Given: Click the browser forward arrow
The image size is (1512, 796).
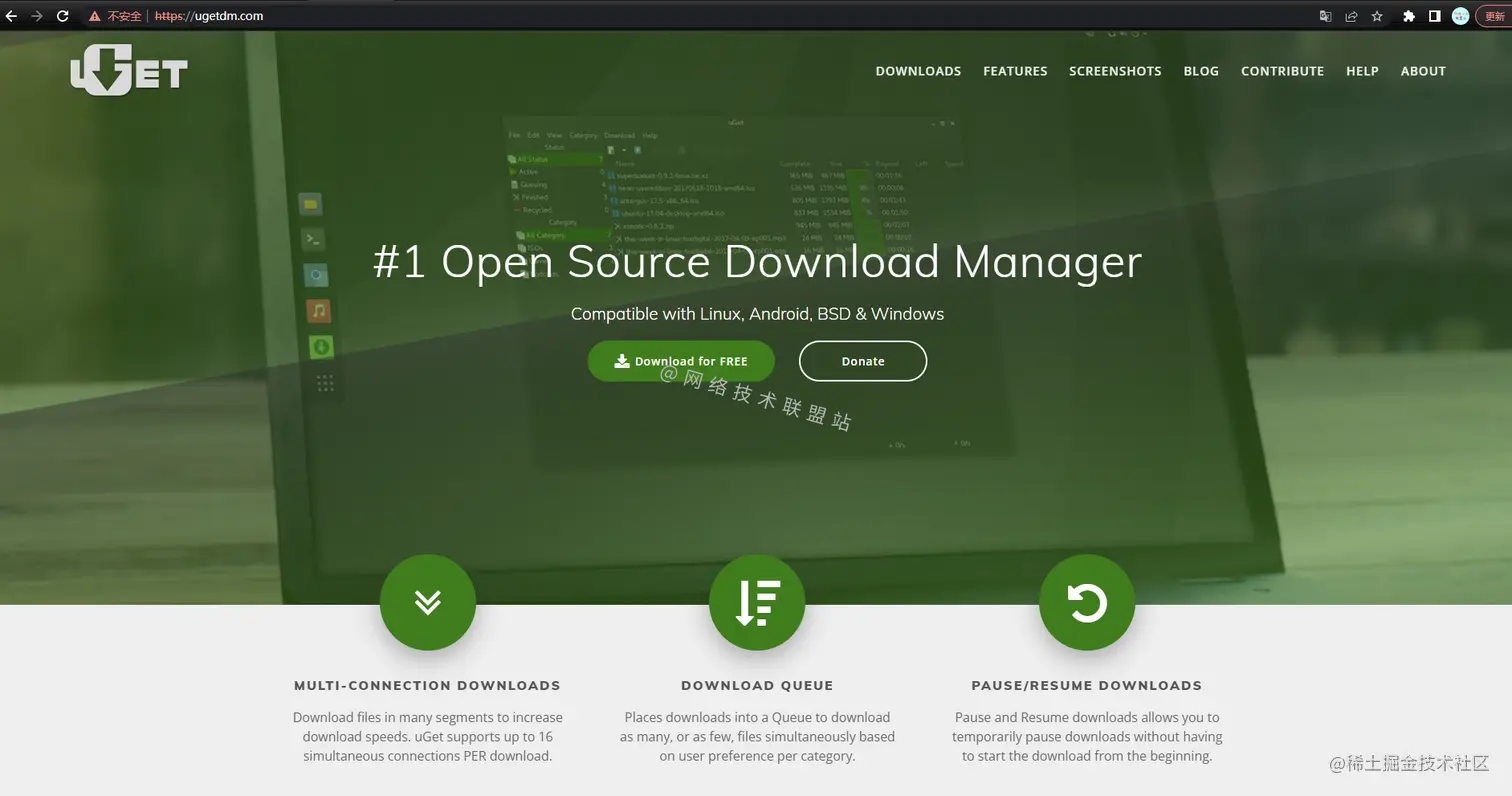Looking at the screenshot, I should click(x=37, y=16).
